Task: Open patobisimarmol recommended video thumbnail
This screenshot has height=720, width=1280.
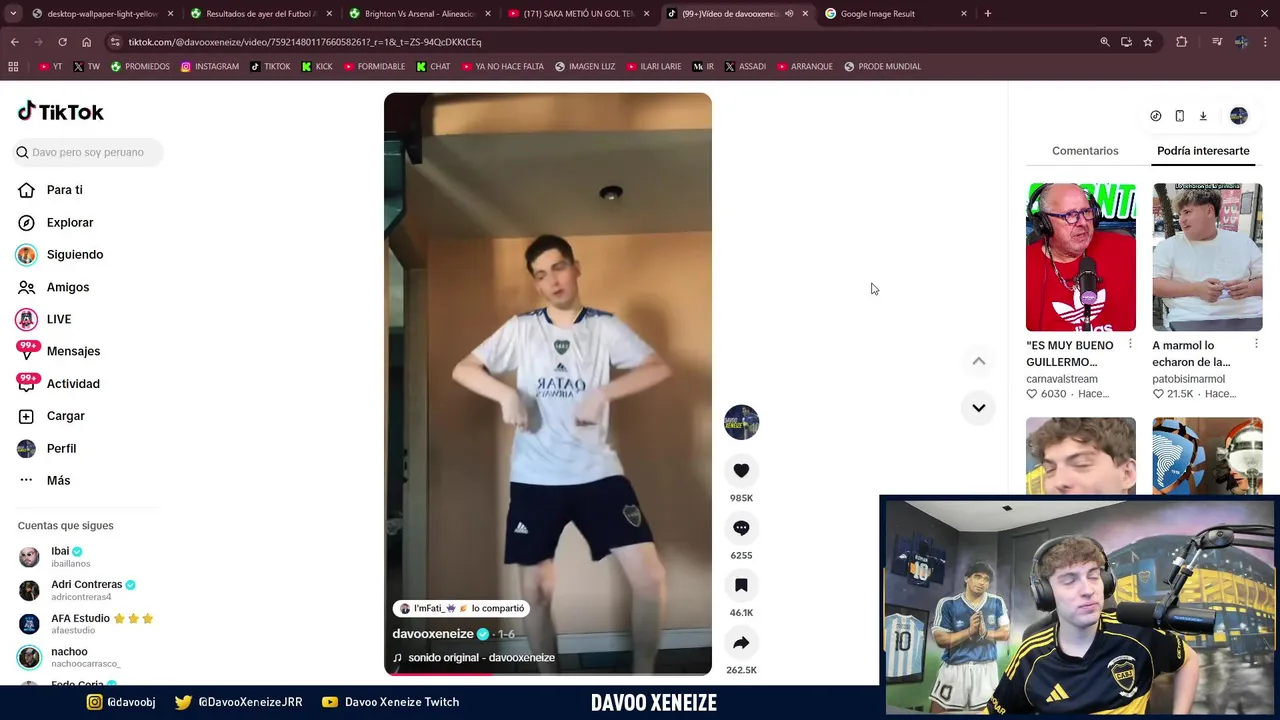Action: [x=1207, y=257]
